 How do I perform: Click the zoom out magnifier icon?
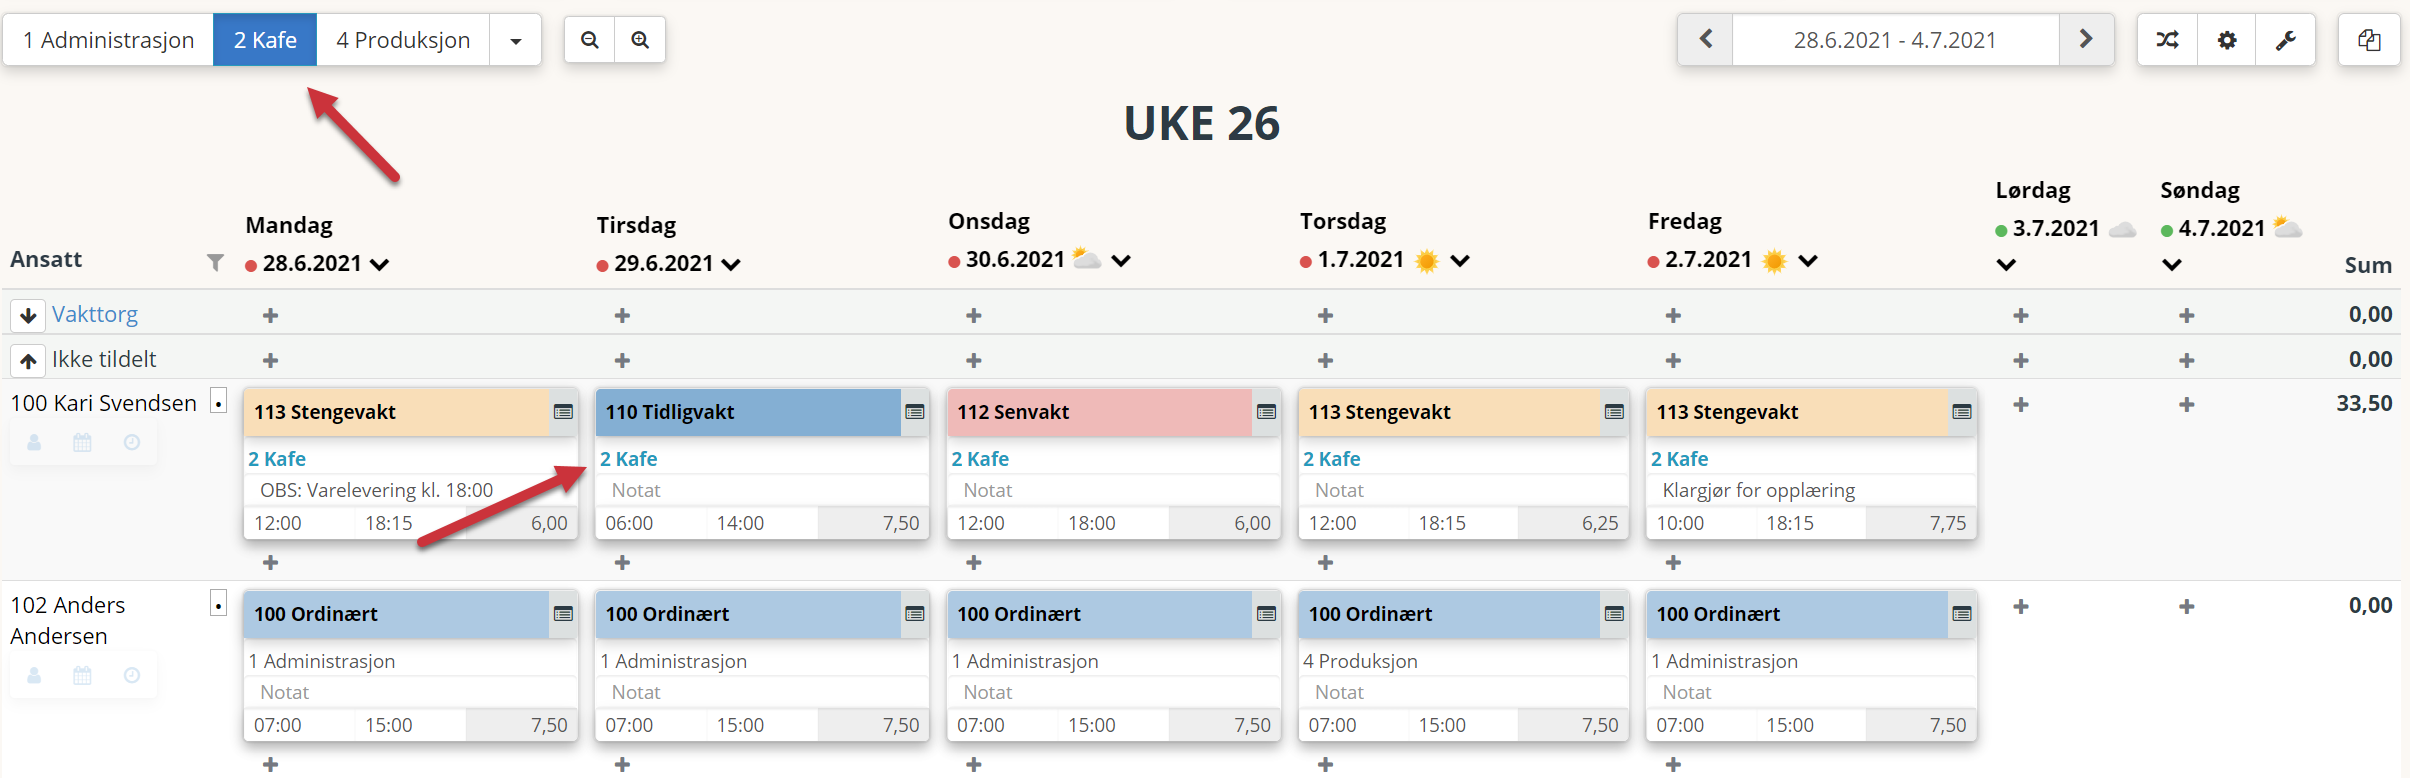coord(590,40)
